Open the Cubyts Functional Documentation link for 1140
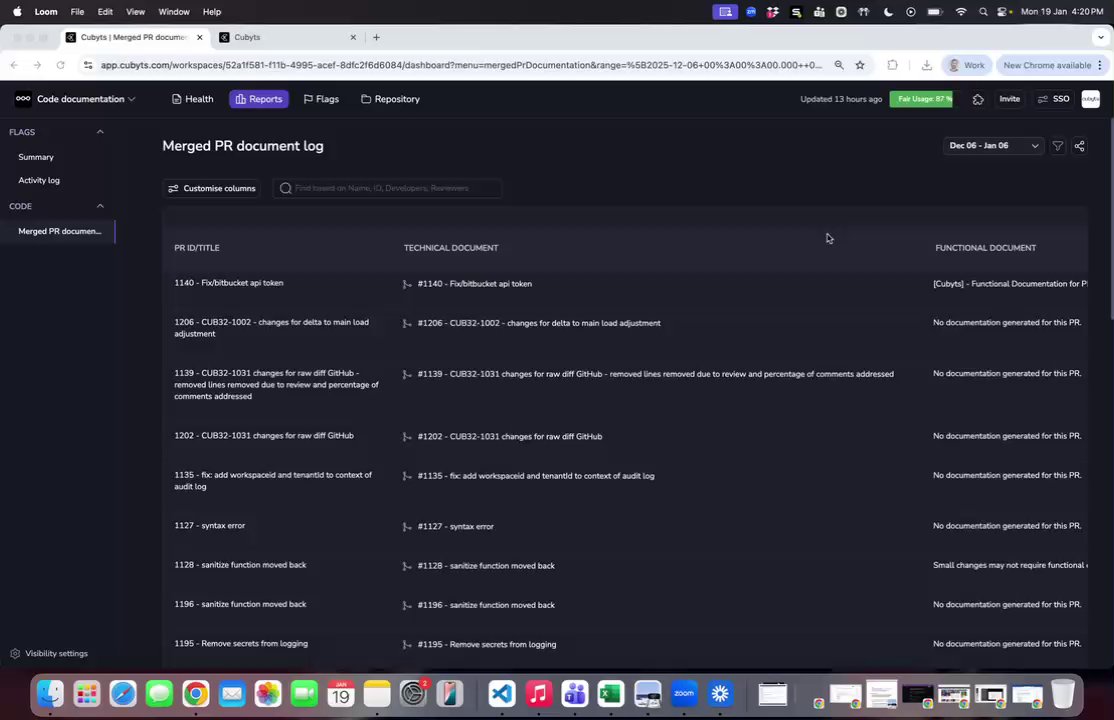 tap(1010, 284)
